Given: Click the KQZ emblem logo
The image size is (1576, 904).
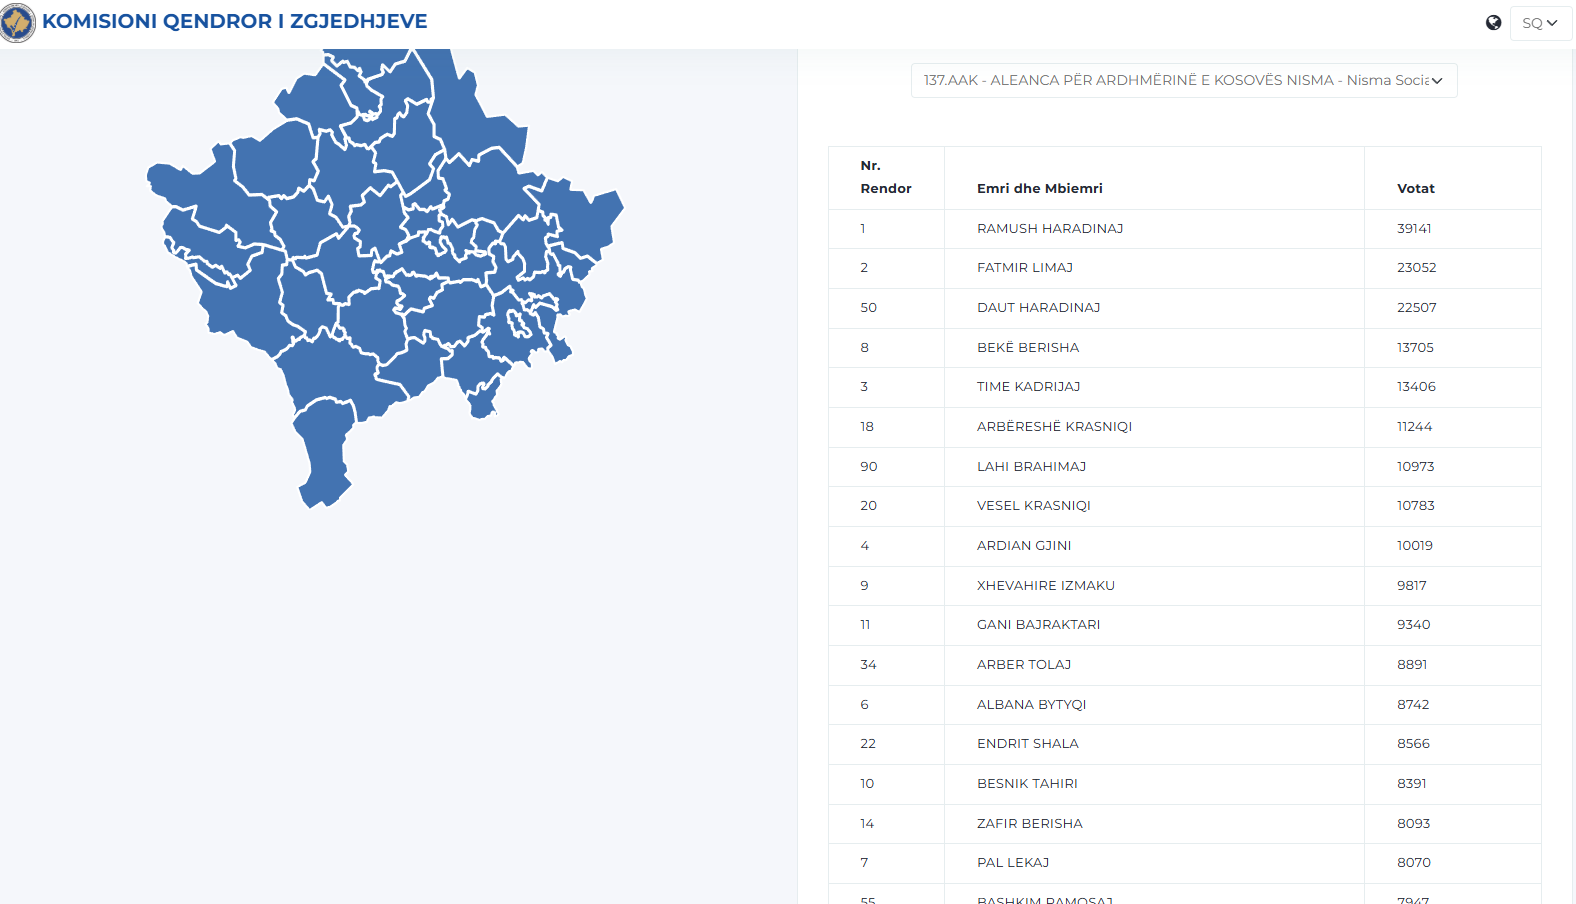Looking at the screenshot, I should point(18,22).
